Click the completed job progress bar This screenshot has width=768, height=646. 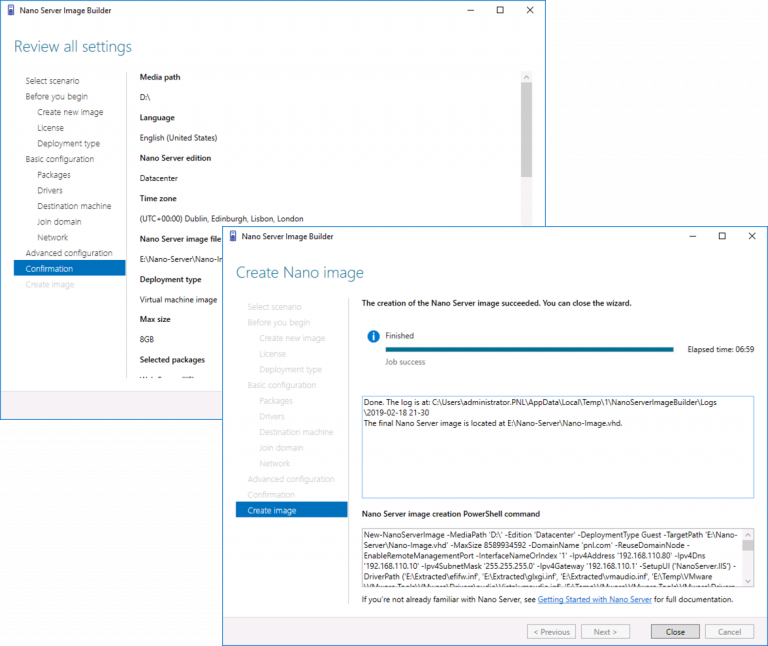(529, 350)
